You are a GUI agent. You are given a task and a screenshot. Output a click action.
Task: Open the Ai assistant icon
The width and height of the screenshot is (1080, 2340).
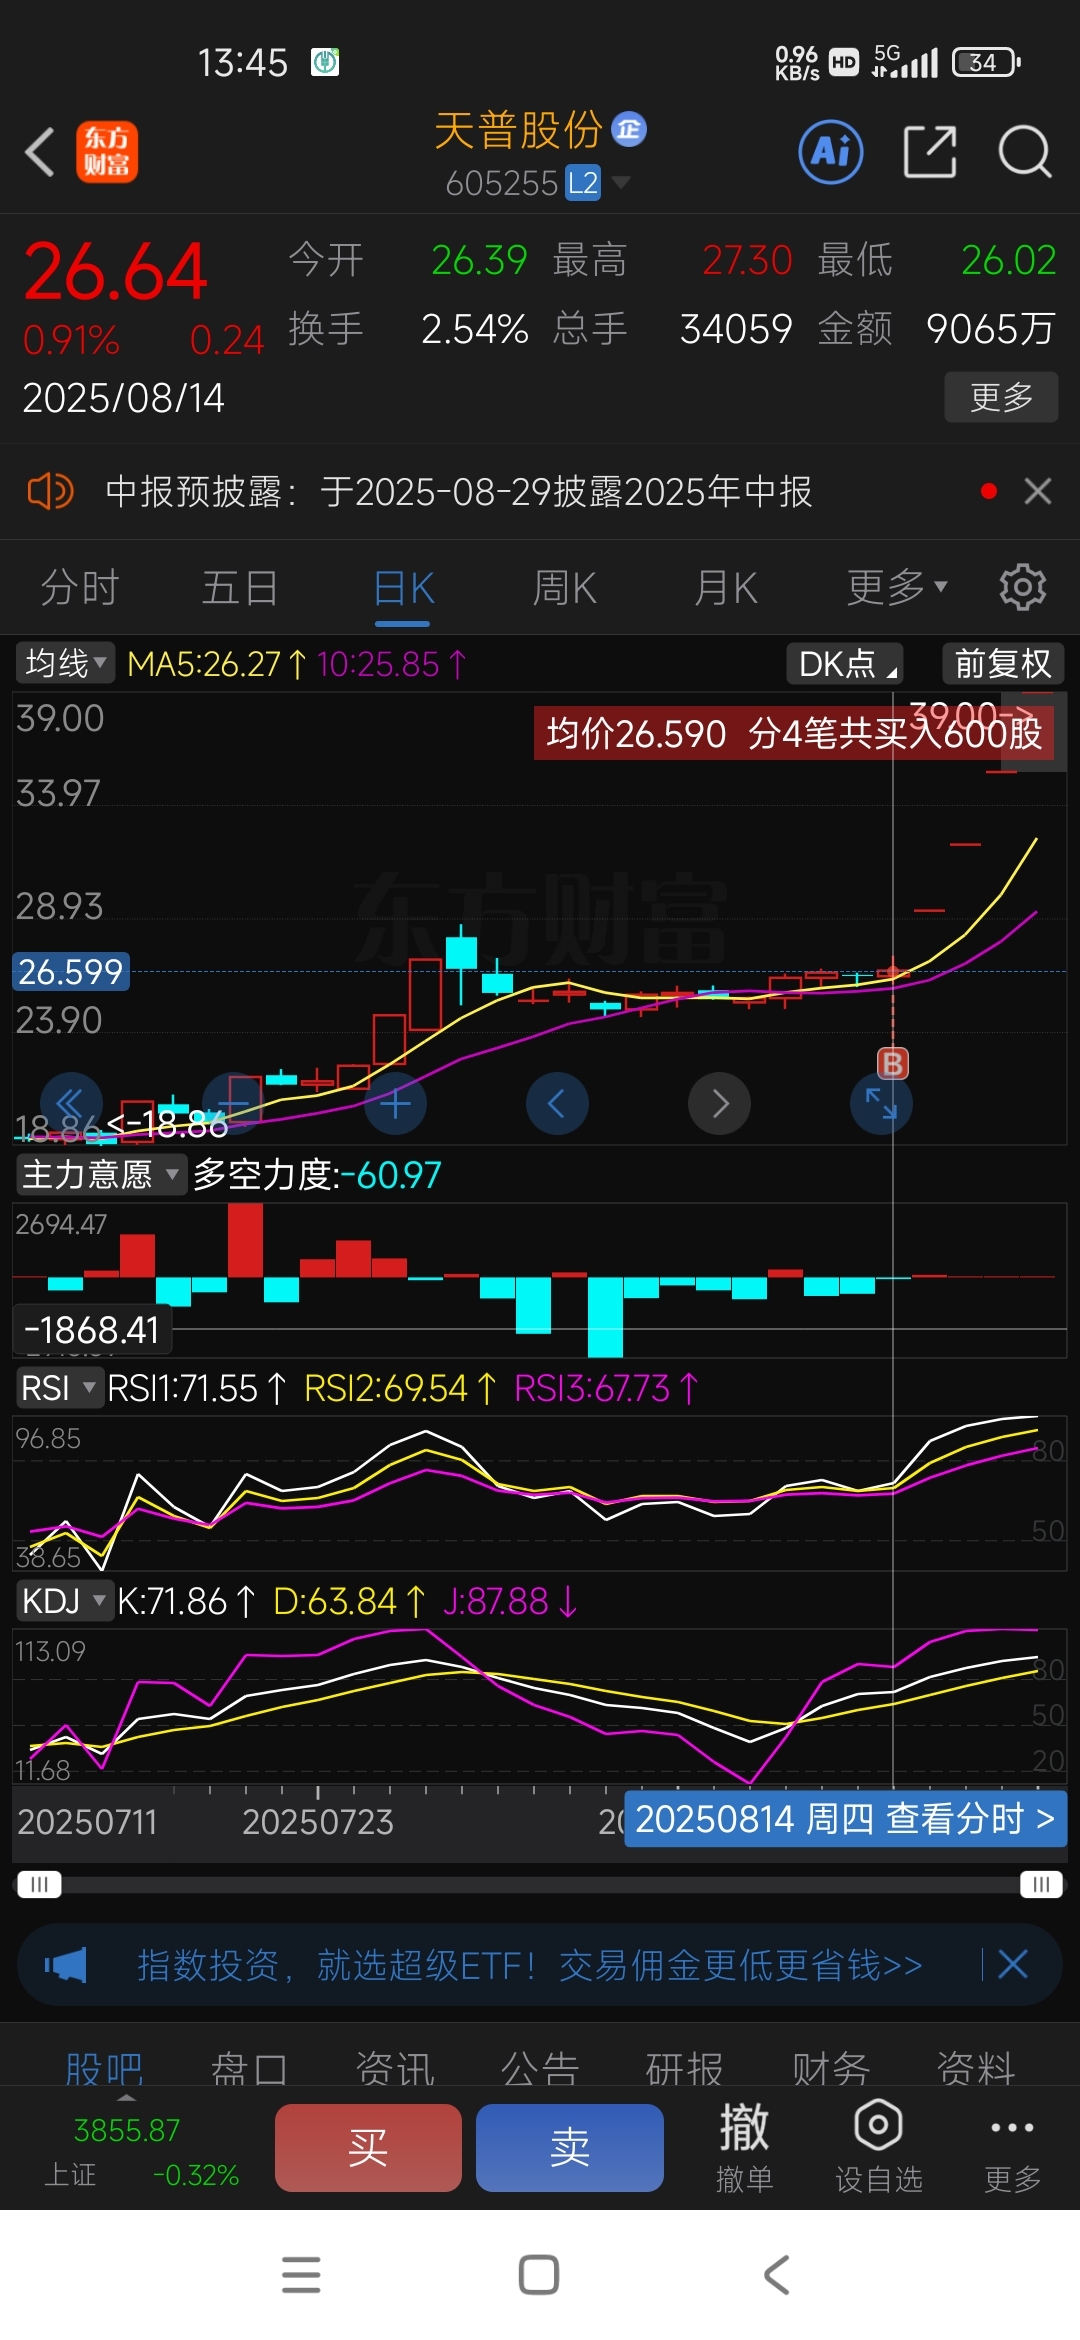tap(831, 152)
